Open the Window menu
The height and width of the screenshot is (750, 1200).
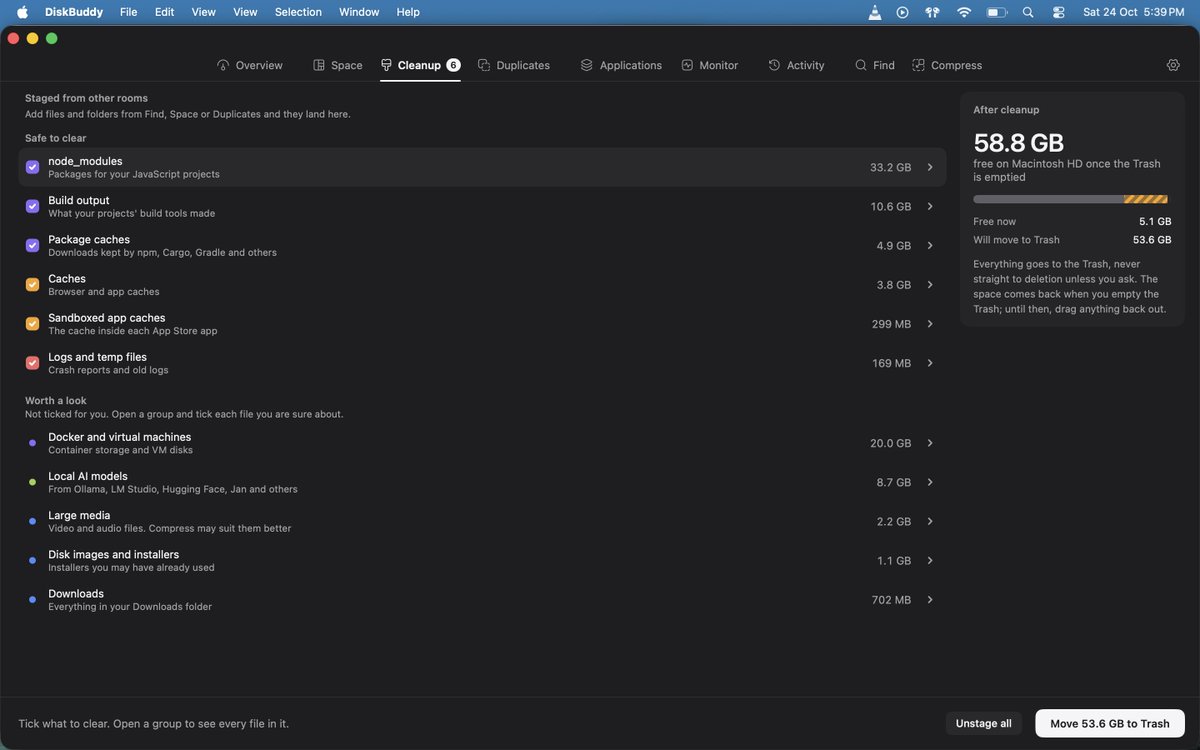tap(359, 12)
